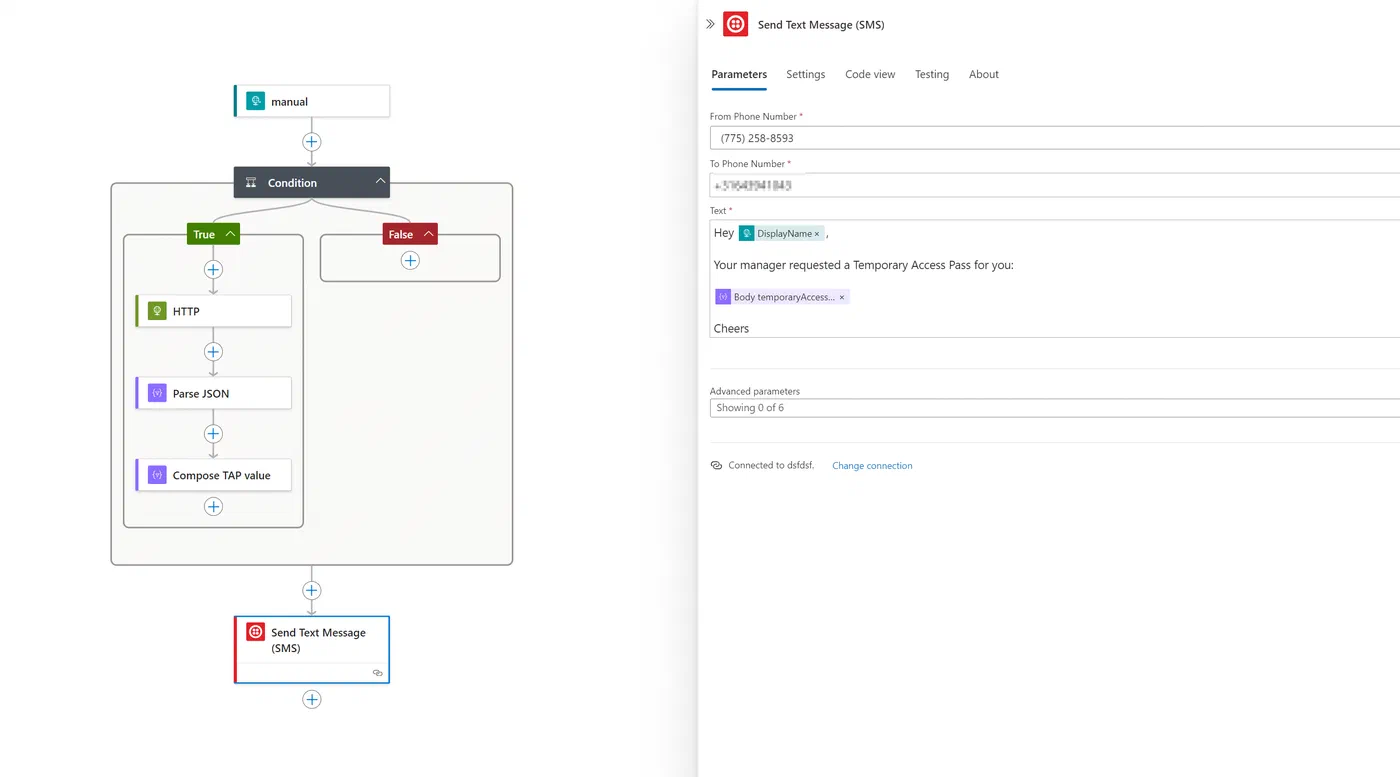Collapse the True branch

click(x=230, y=234)
